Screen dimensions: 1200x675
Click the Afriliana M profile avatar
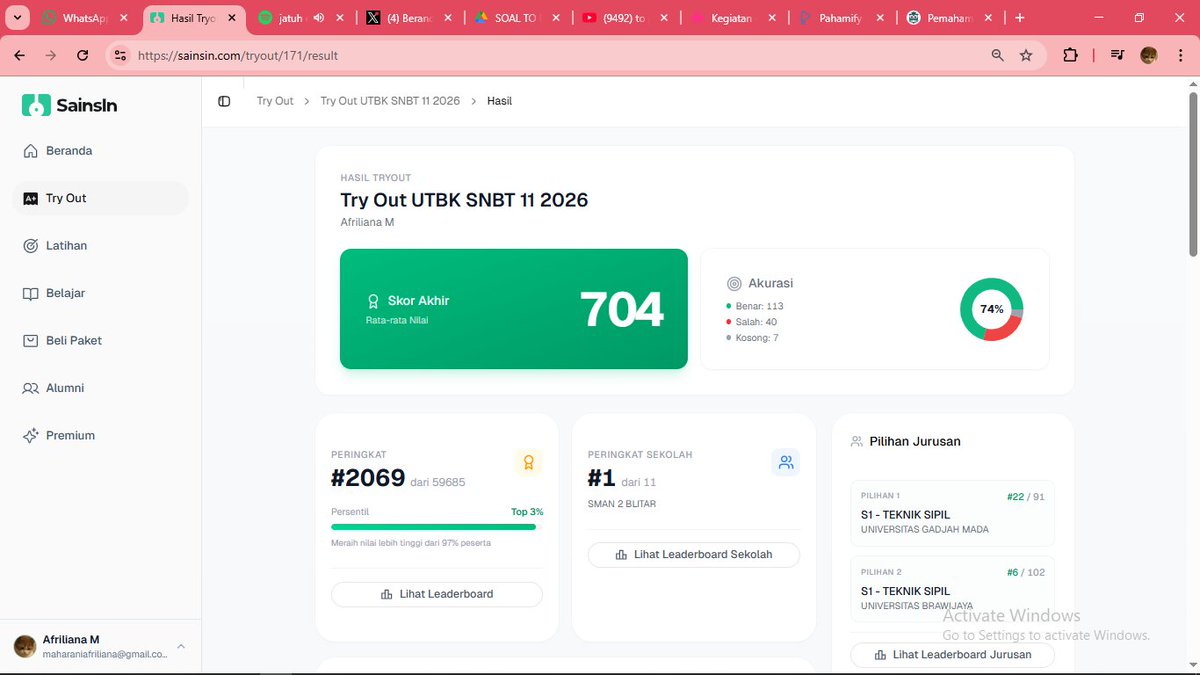click(x=25, y=647)
